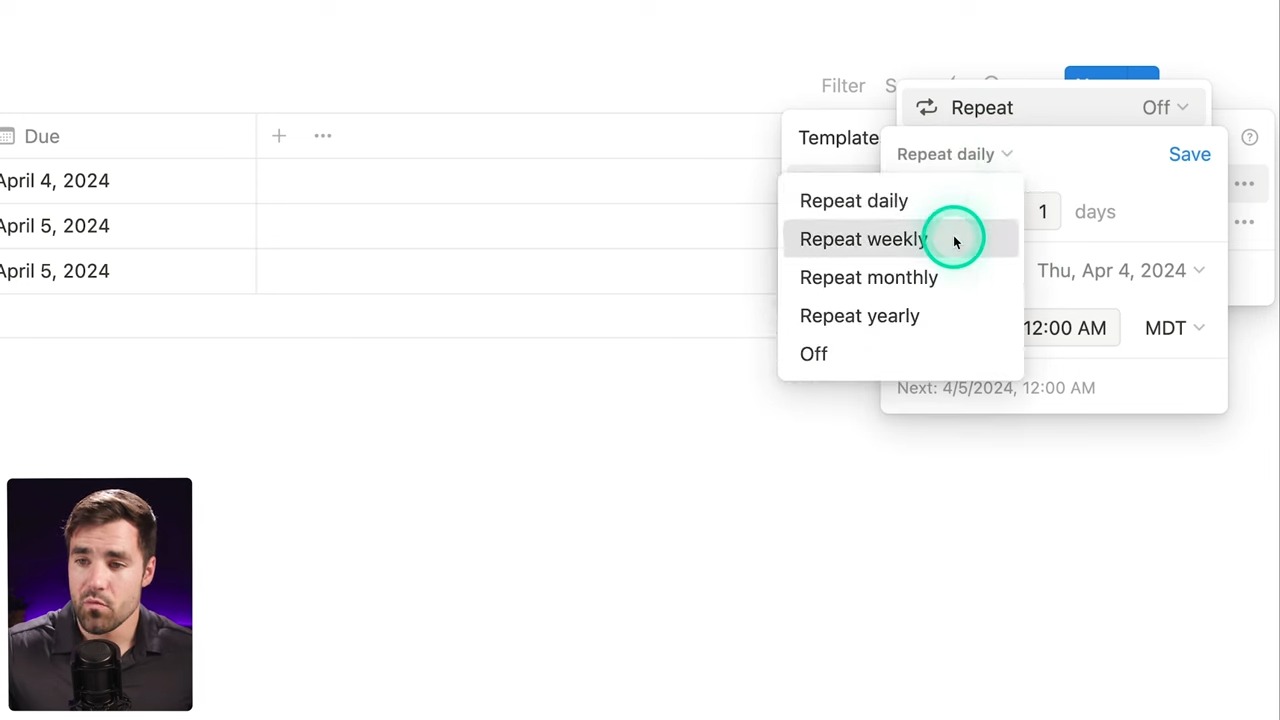Screen dimensions: 1280x720
Task: Click the 12:00 AM time field
Action: (x=1066, y=328)
